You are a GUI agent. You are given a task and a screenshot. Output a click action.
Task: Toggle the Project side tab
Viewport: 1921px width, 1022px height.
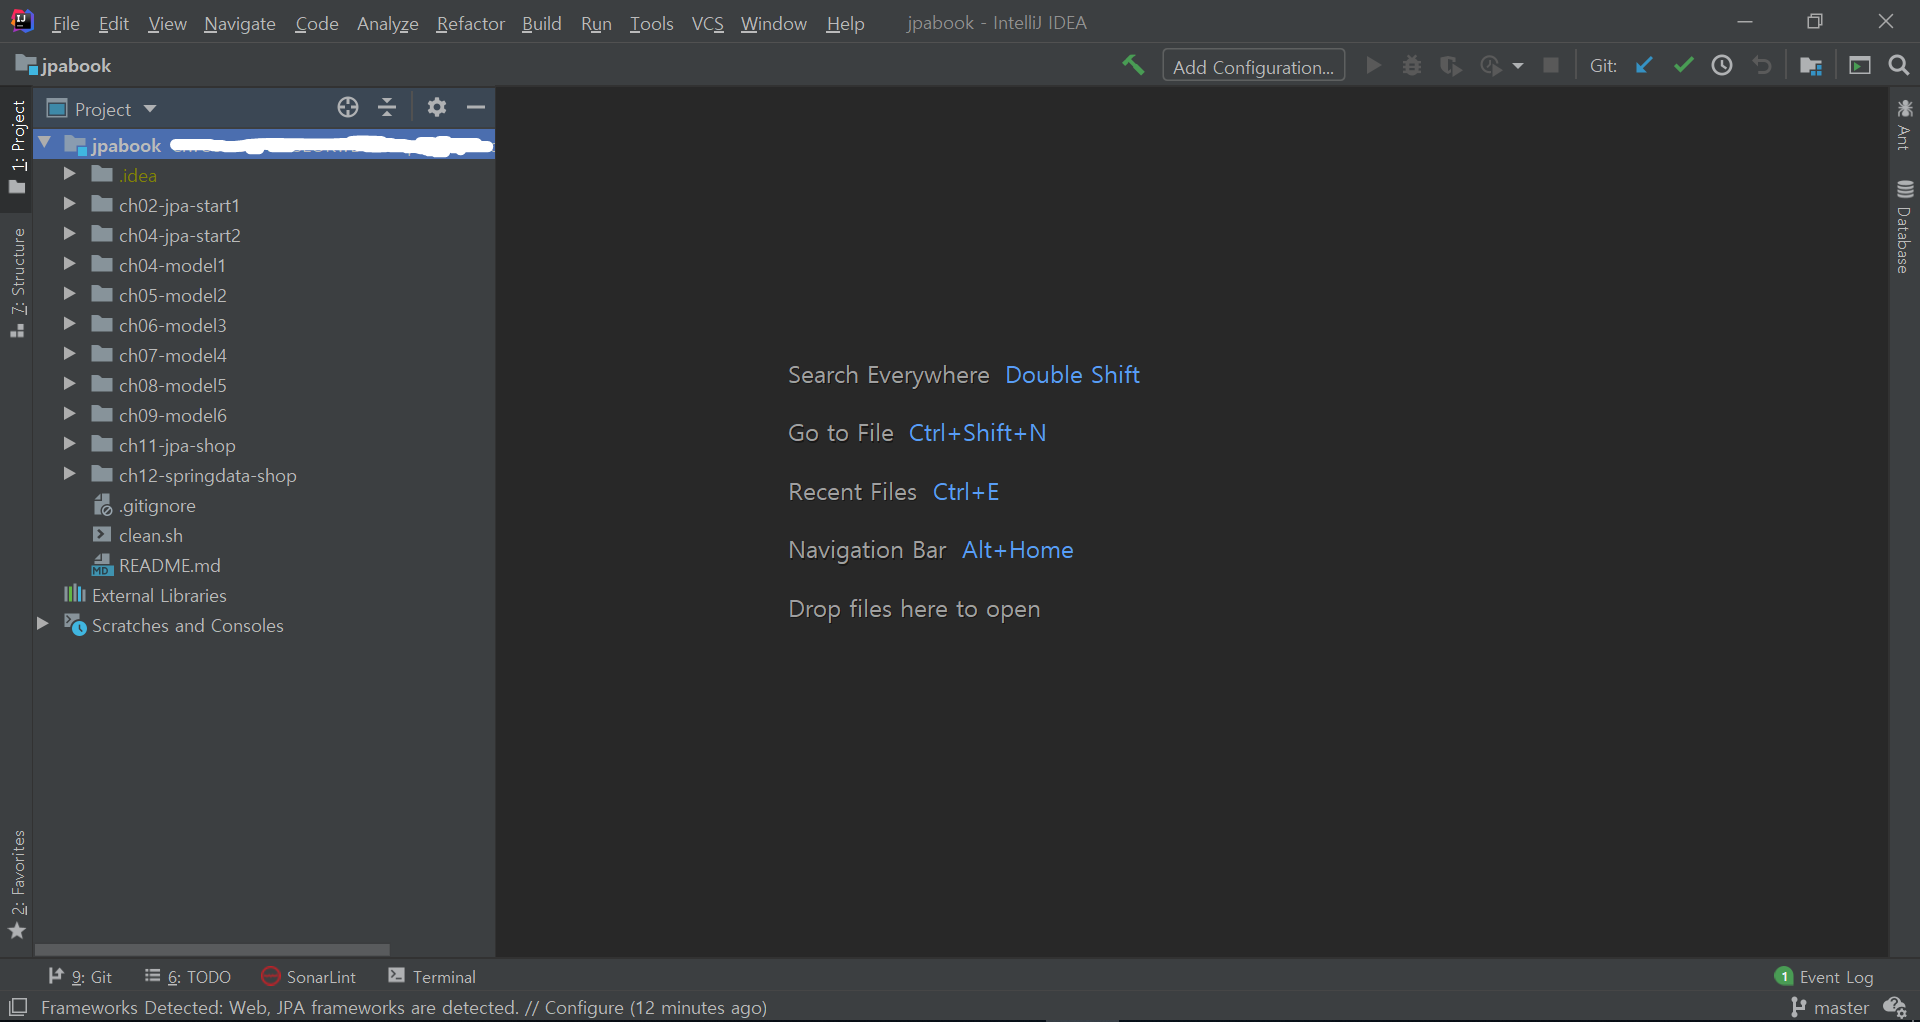(17, 147)
